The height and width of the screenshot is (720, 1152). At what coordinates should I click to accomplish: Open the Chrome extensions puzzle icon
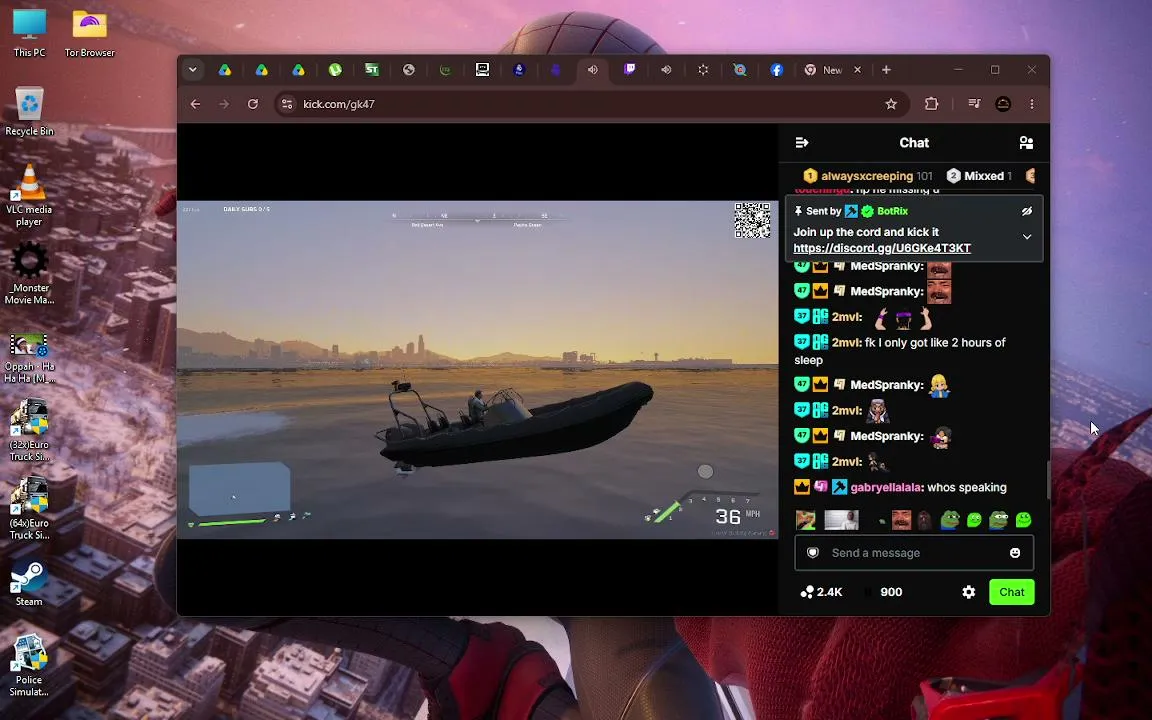(932, 104)
